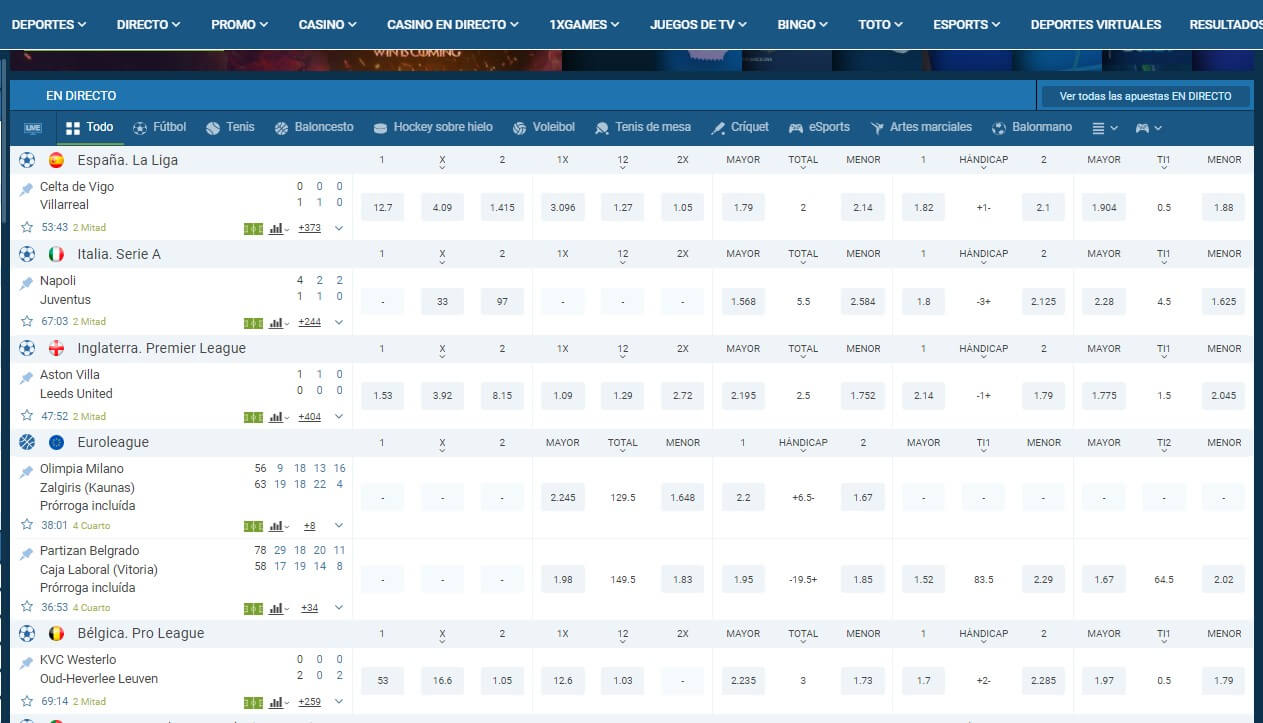Viewport: 1263px width, 723px height.
Task: Open the JUEGOS DE TV dropdown
Action: click(x=698, y=24)
